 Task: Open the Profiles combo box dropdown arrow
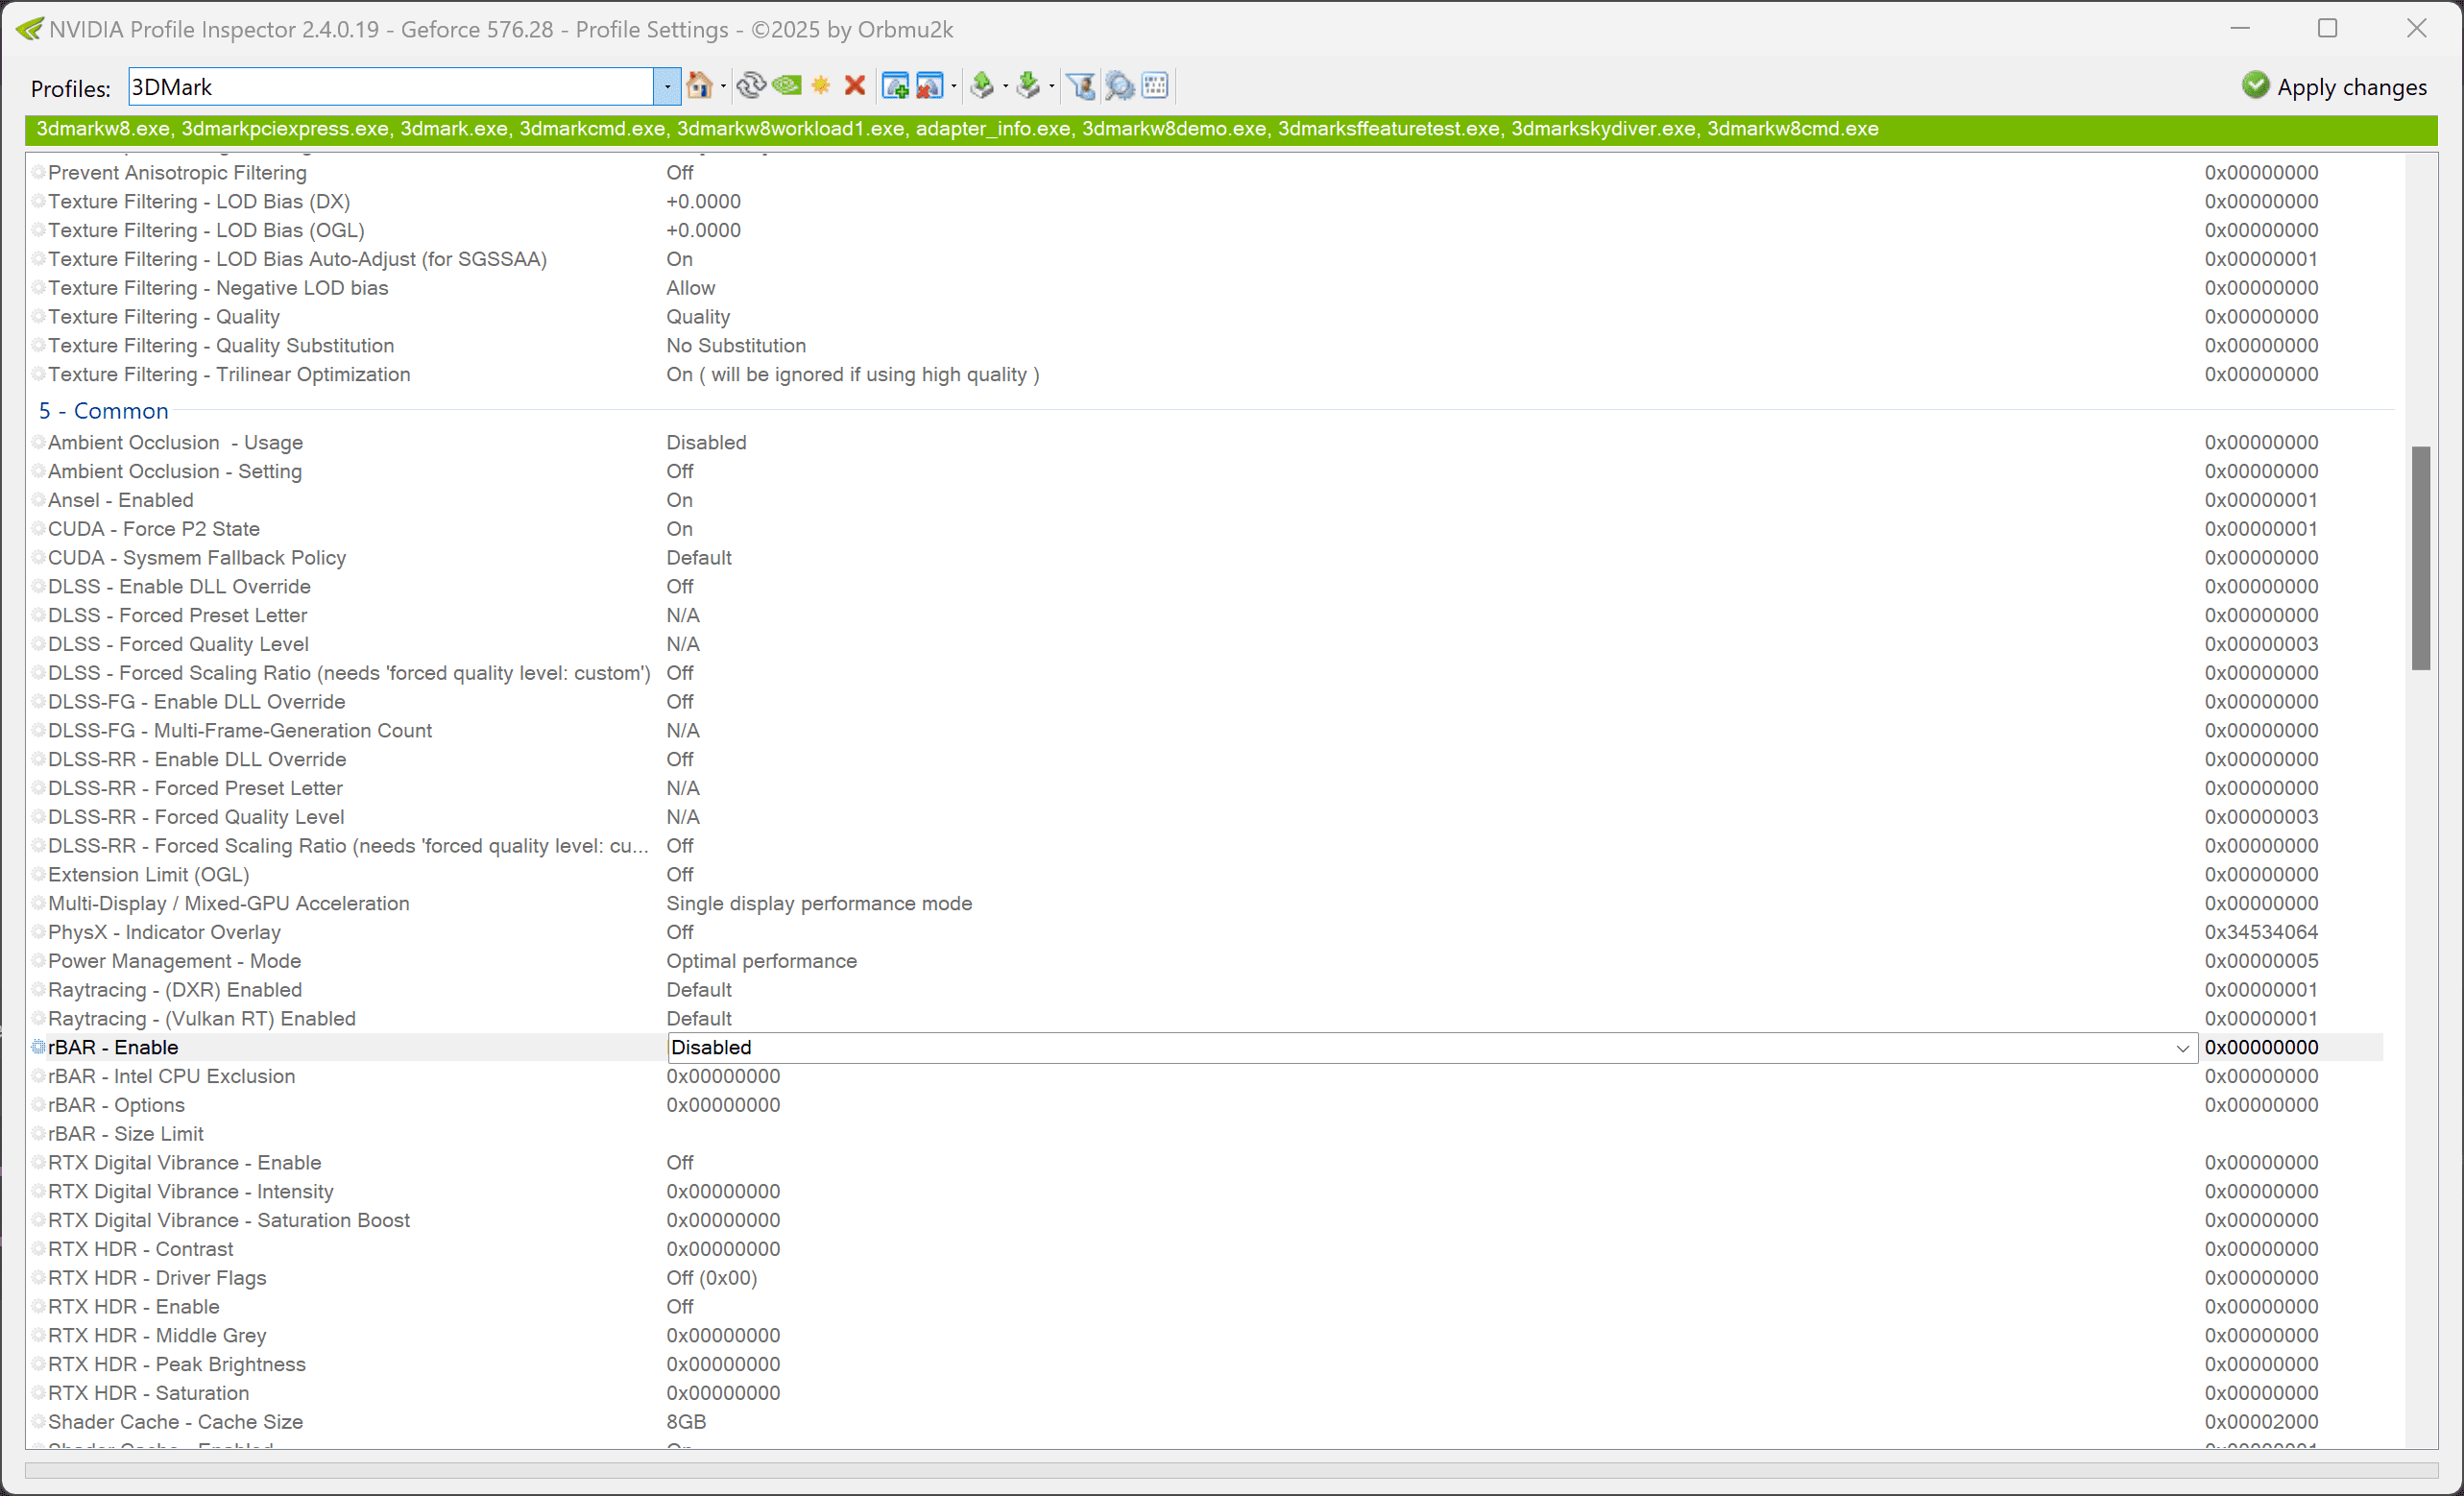pos(667,87)
